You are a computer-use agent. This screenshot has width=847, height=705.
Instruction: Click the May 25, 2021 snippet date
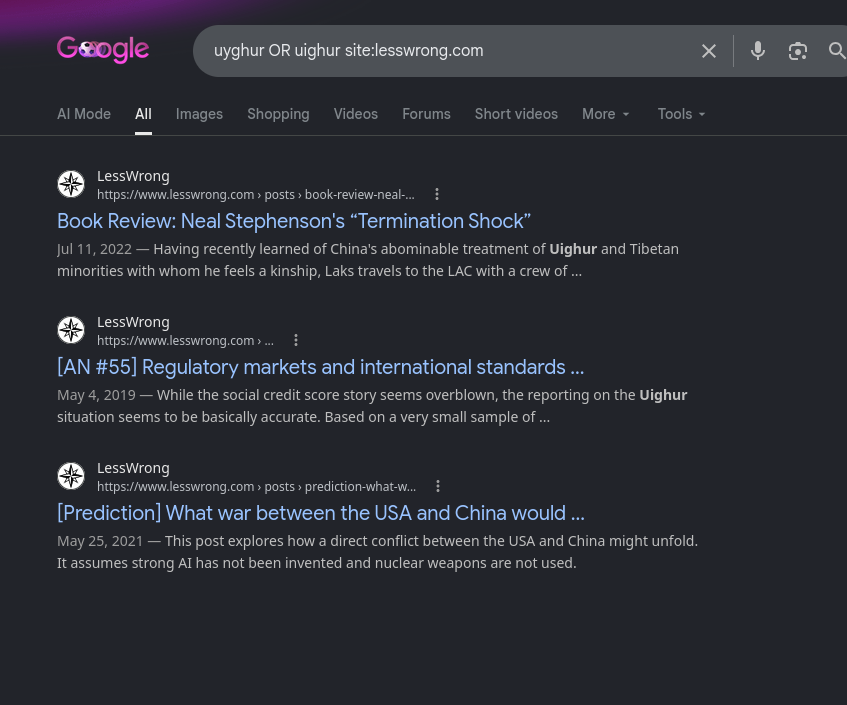[100, 541]
